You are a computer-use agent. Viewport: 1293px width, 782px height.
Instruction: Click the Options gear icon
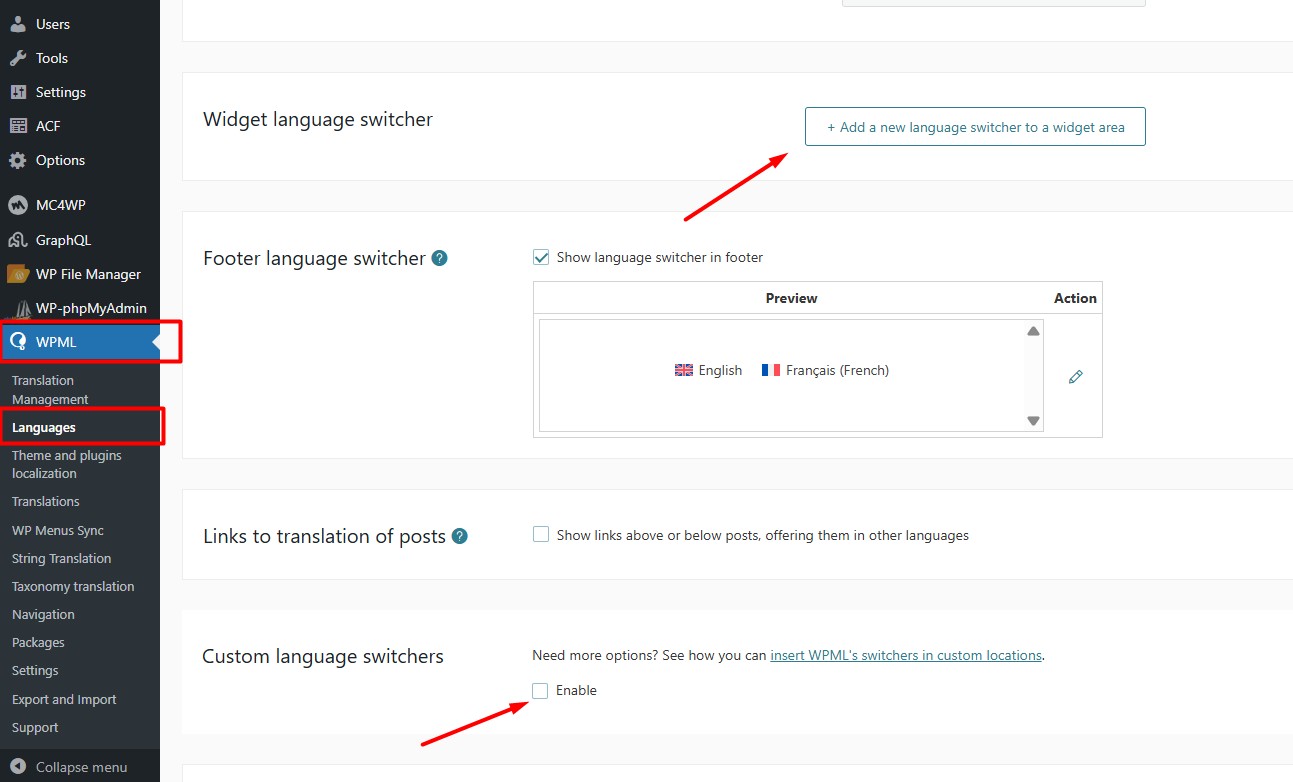click(18, 160)
